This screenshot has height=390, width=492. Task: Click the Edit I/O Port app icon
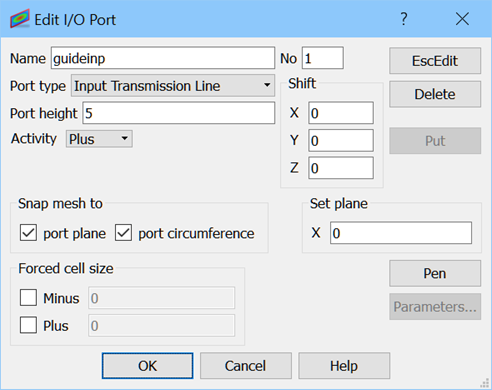[20, 19]
